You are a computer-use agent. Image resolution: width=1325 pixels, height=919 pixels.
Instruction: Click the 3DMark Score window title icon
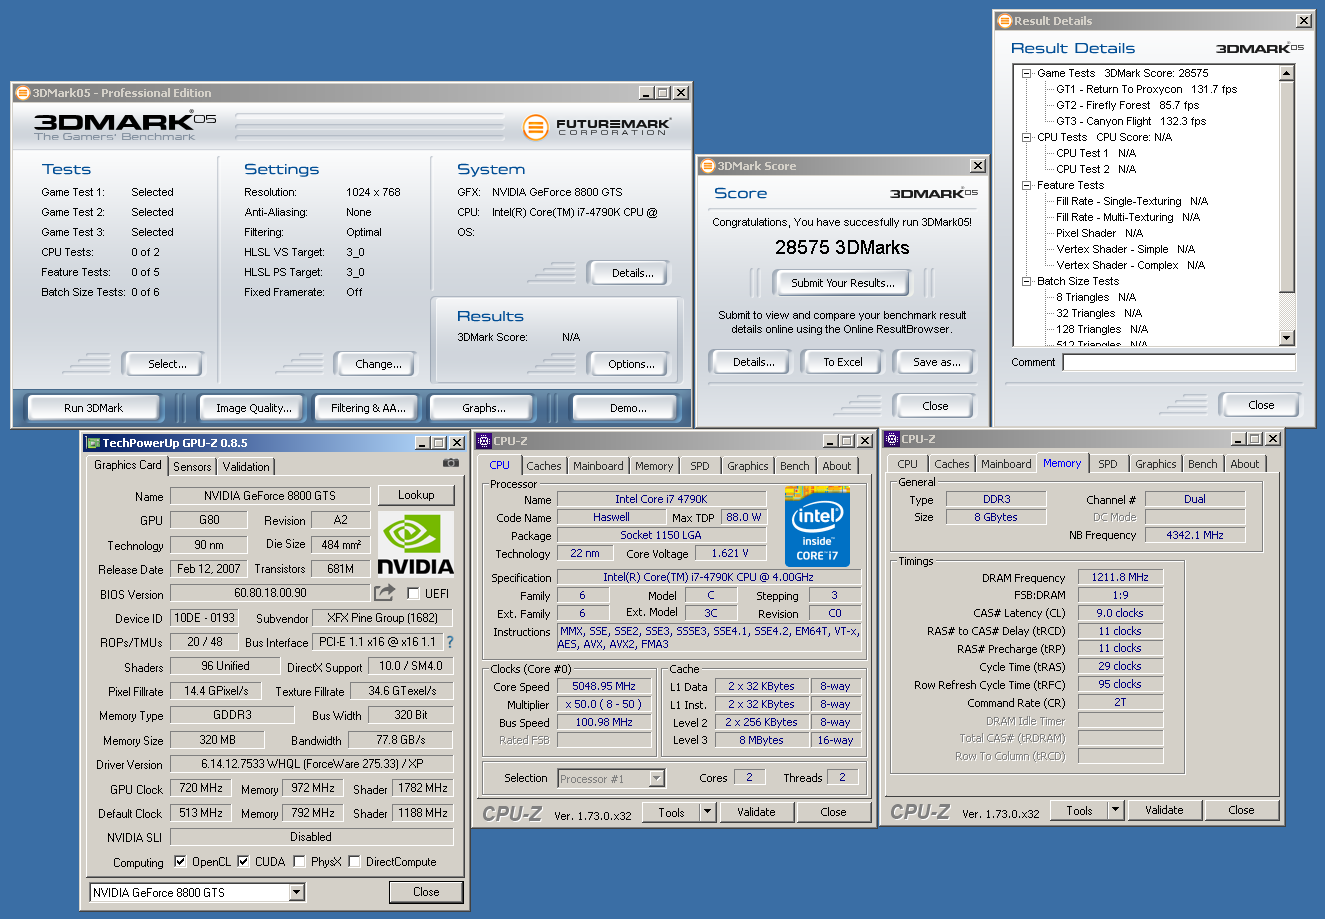coord(707,166)
